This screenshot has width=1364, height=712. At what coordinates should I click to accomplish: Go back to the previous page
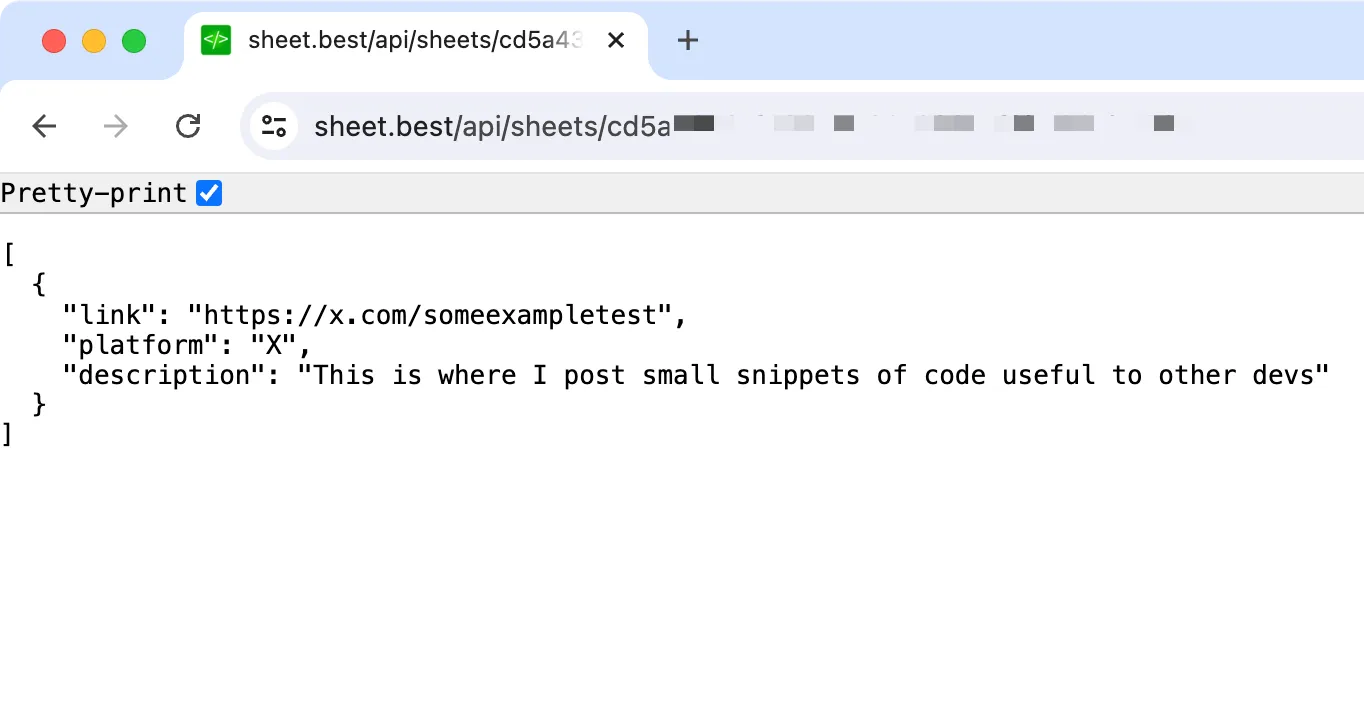click(44, 126)
